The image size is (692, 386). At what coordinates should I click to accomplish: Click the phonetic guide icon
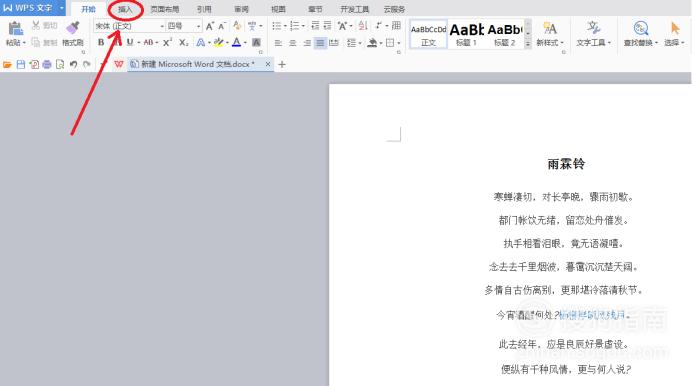coord(252,26)
